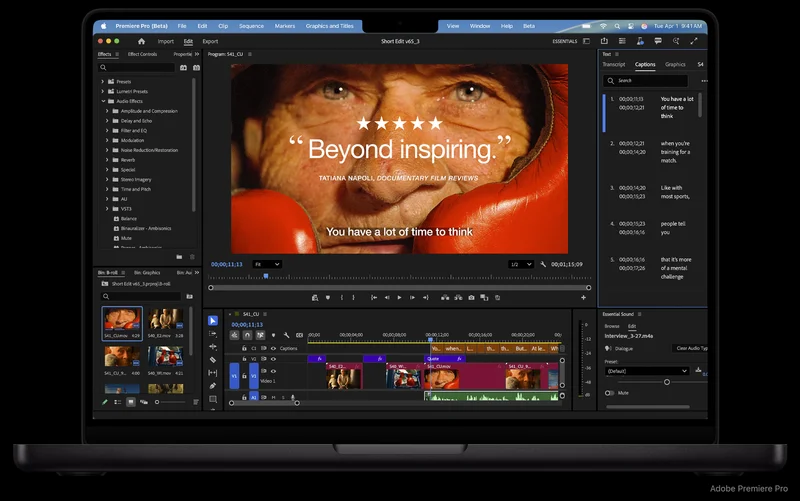Image resolution: width=800 pixels, height=501 pixels.
Task: Toggle visibility eye for Video 1 track
Action: point(273,371)
